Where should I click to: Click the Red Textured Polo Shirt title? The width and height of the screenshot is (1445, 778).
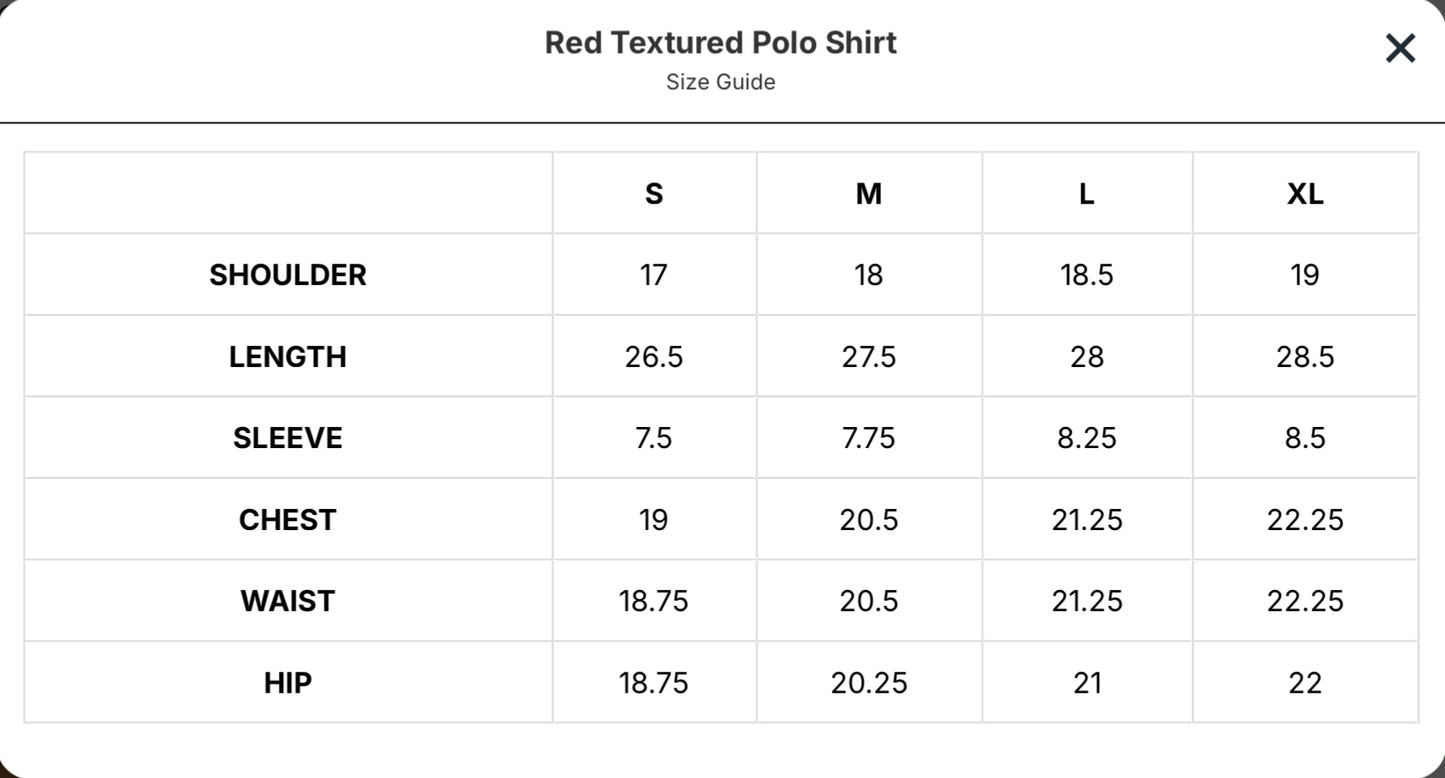tap(721, 43)
